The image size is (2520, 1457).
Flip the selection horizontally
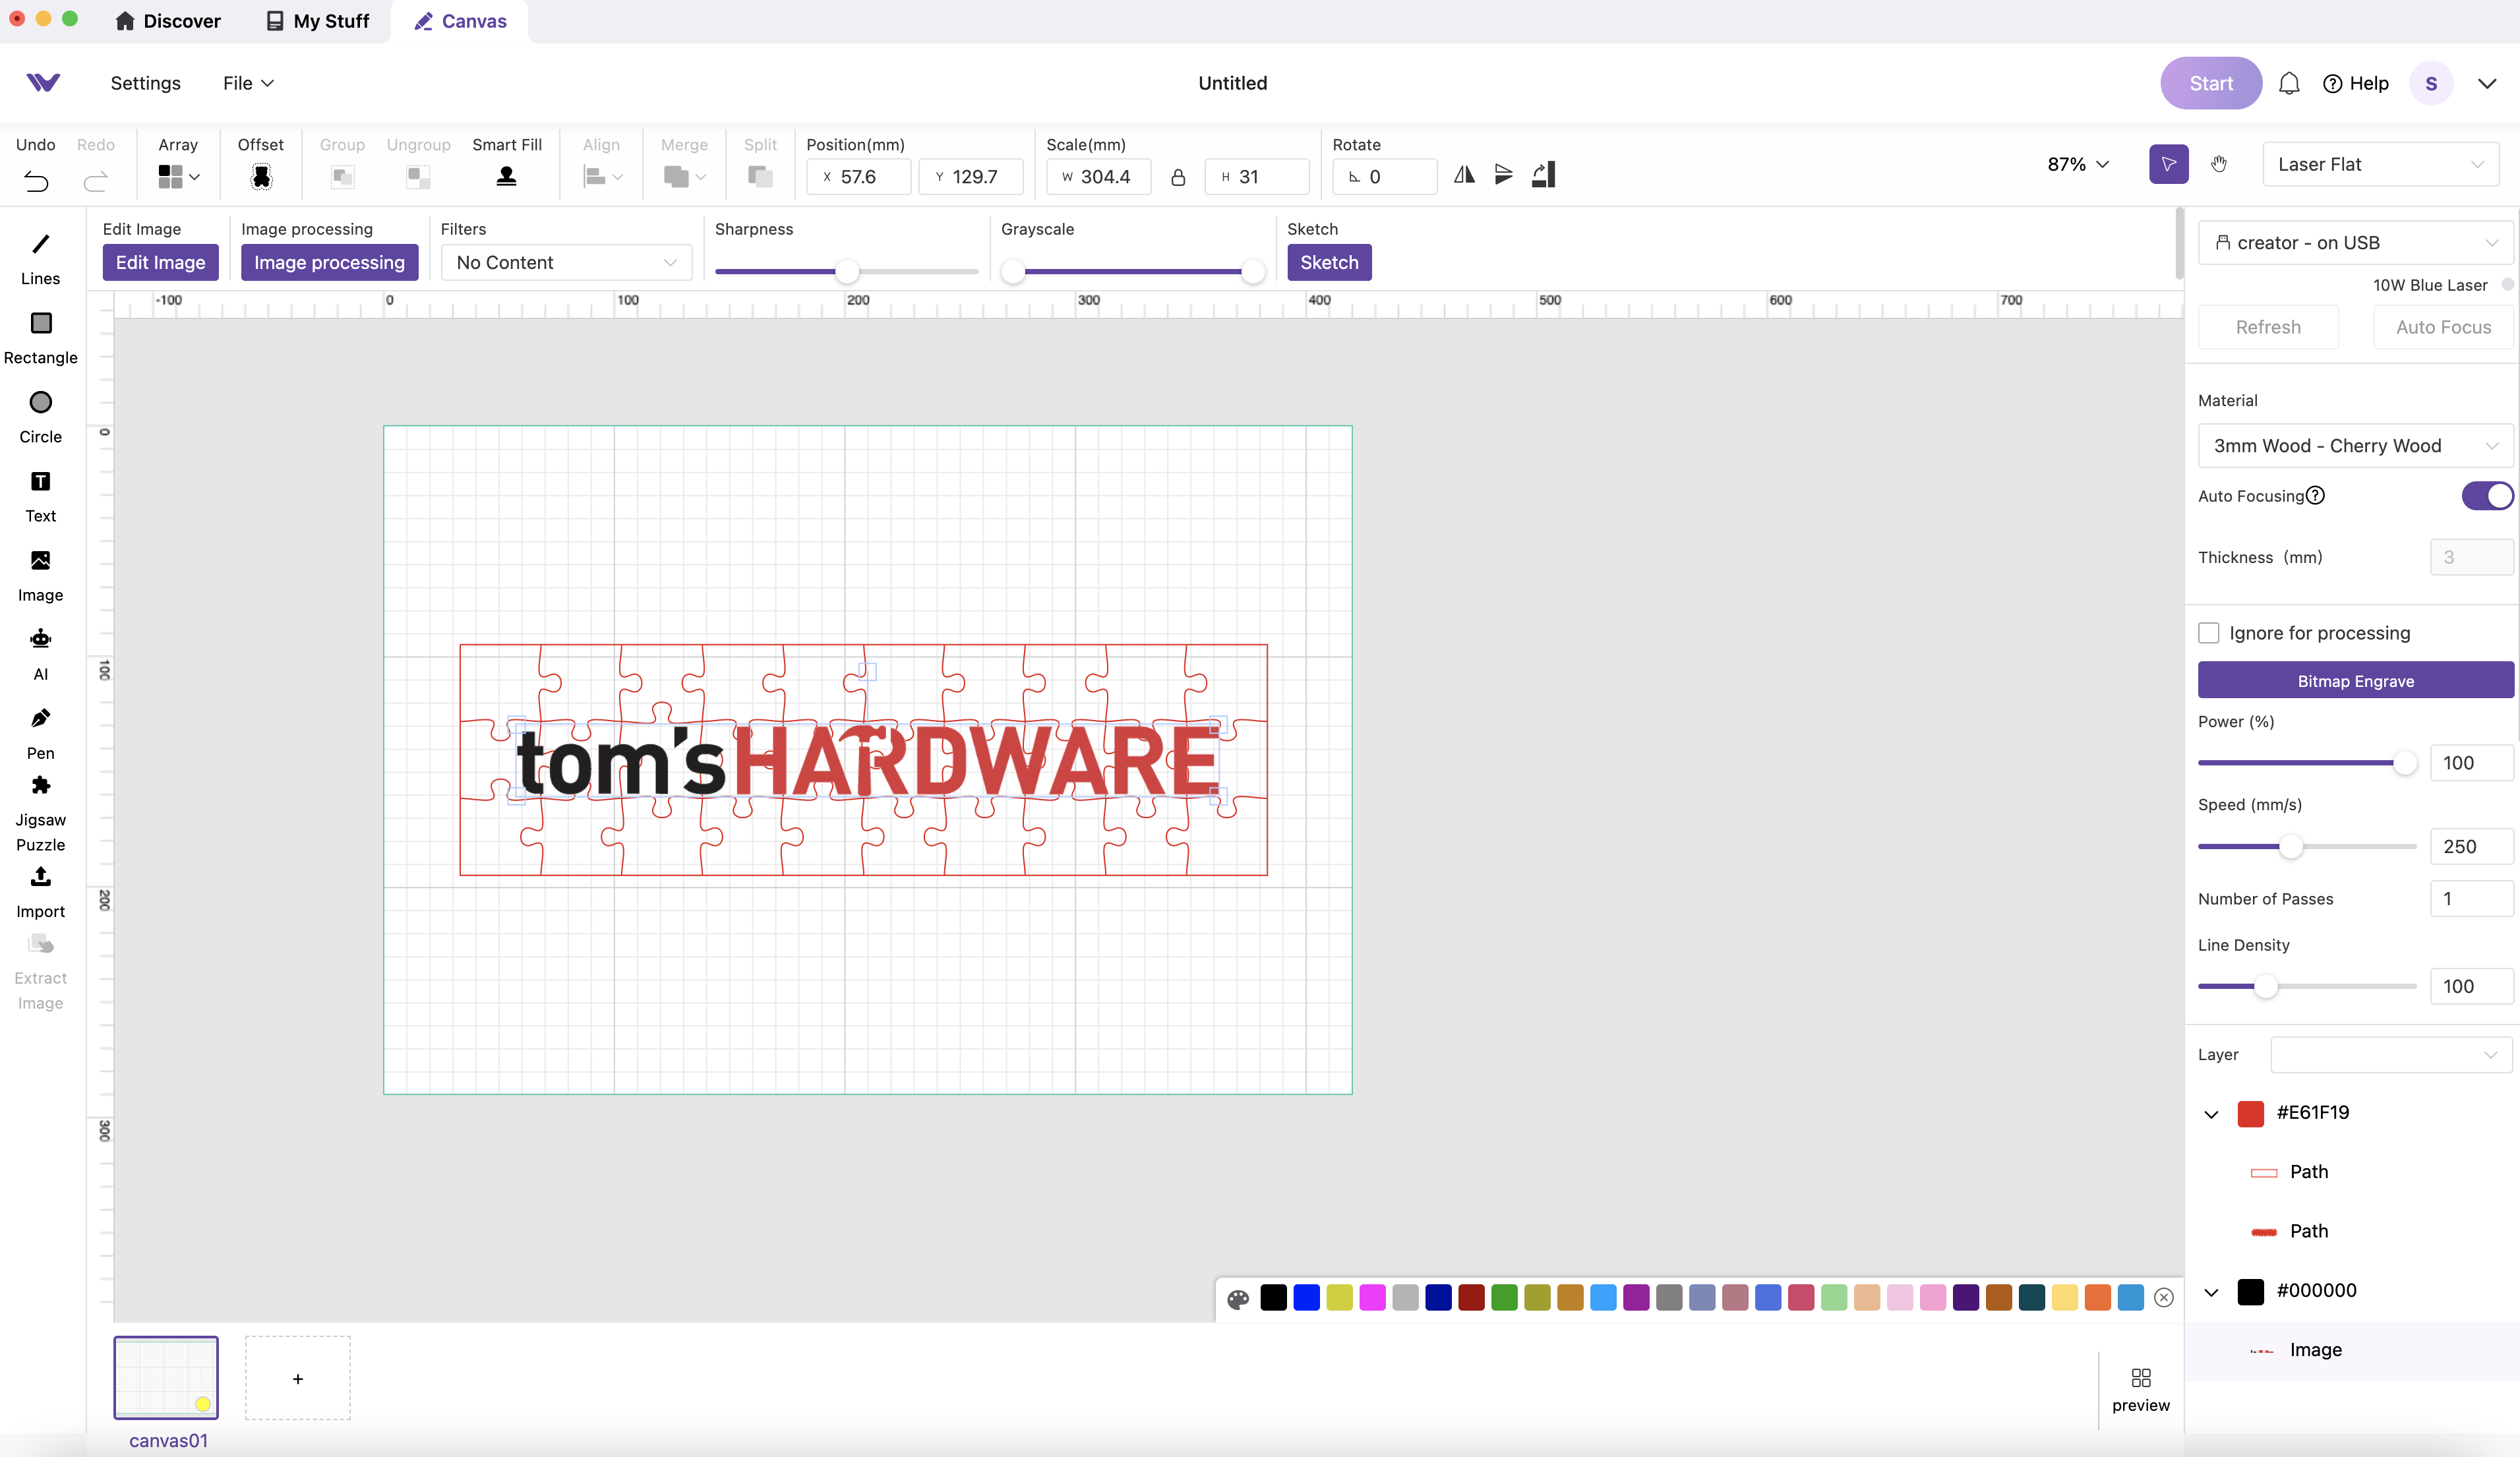pos(1464,175)
